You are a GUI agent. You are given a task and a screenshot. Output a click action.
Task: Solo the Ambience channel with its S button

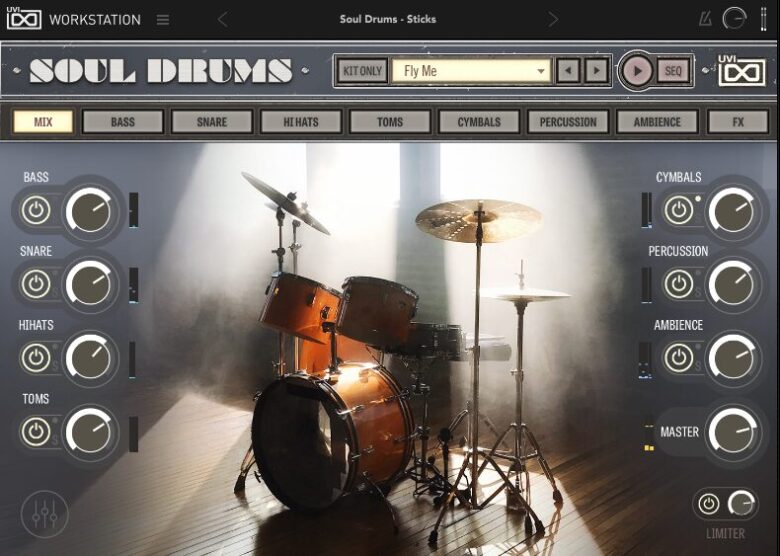[698, 367]
